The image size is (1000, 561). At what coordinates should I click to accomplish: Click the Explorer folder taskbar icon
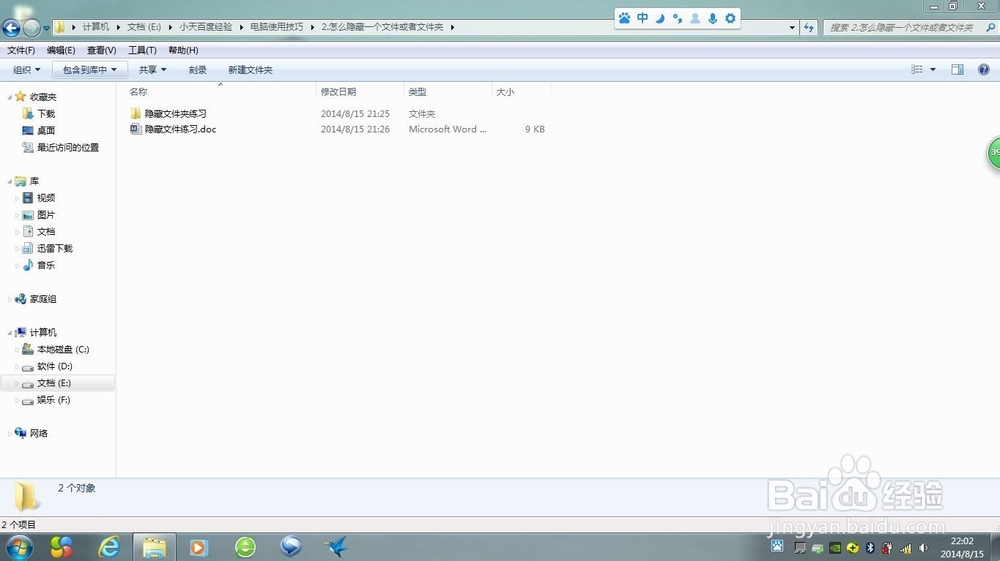tap(154, 547)
